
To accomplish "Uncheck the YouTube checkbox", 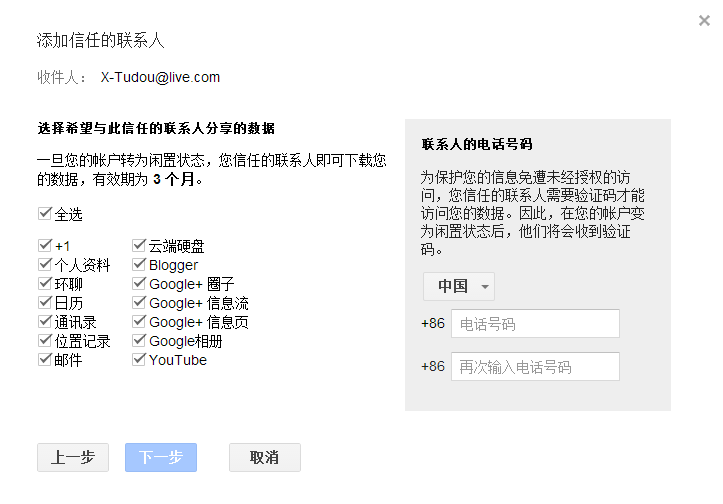I will (x=139, y=360).
